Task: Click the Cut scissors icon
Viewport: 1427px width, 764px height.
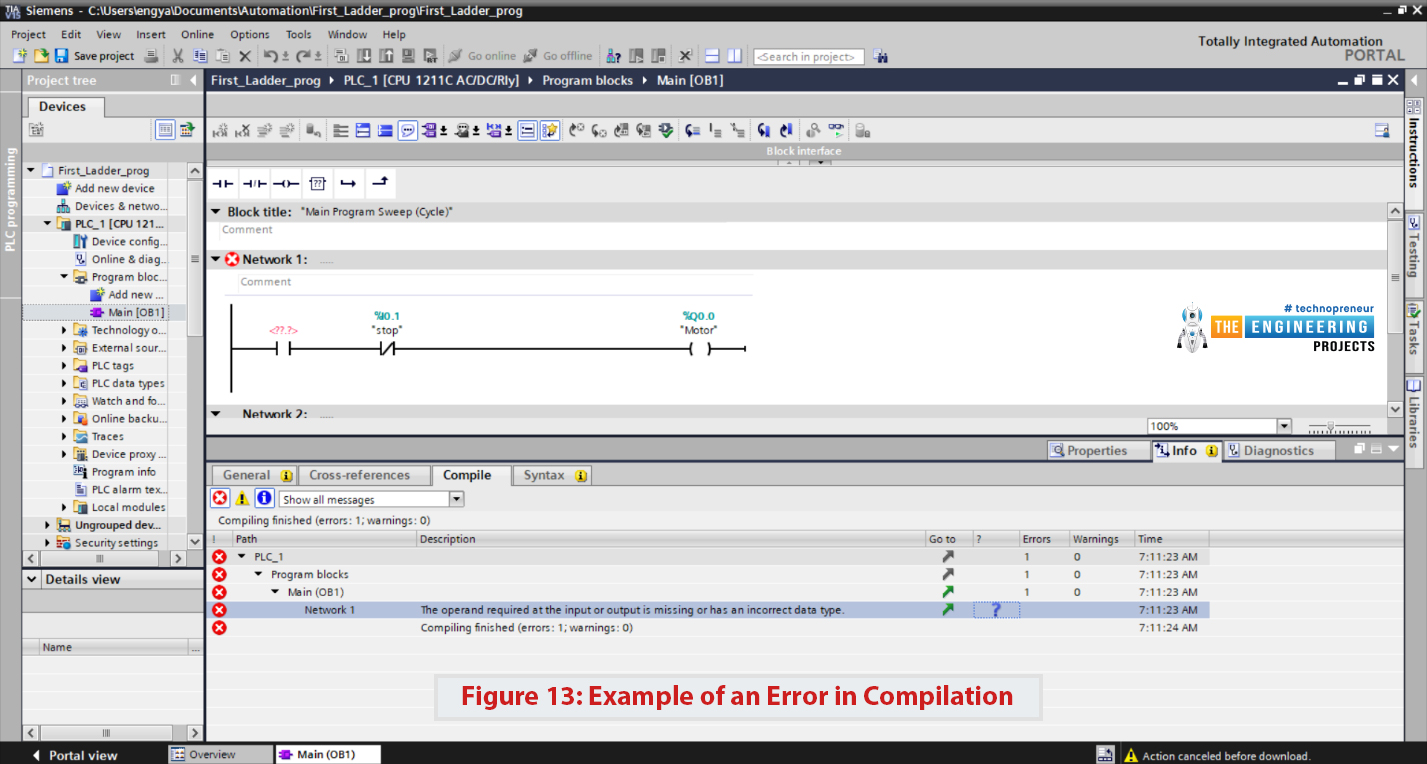Action: pos(178,56)
